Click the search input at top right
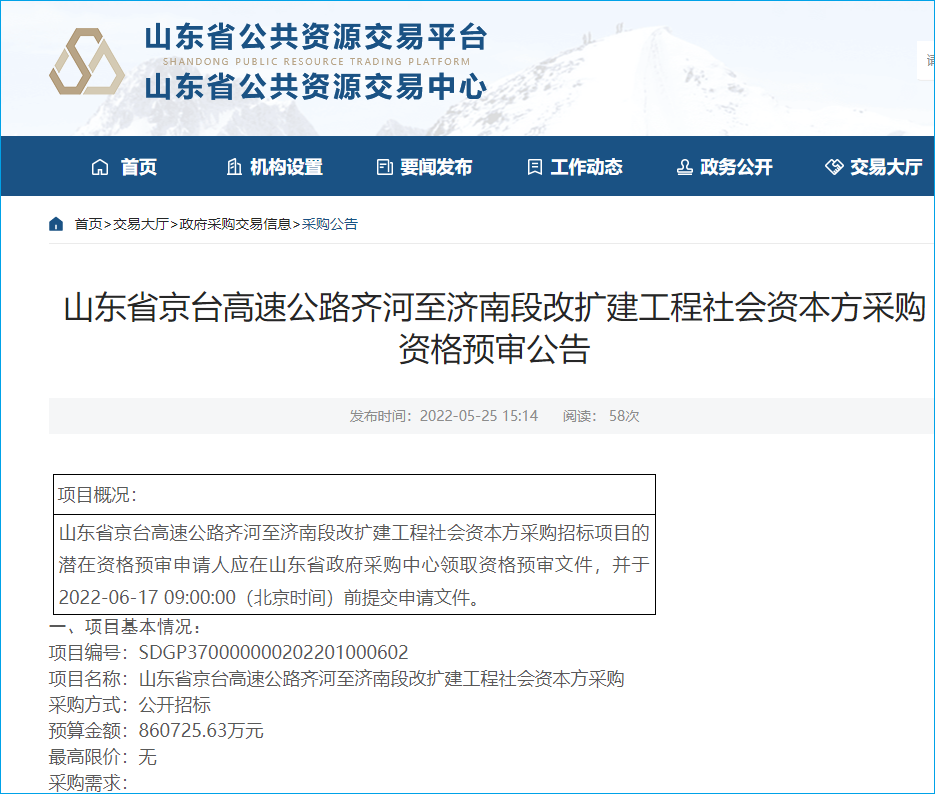 tap(926, 60)
